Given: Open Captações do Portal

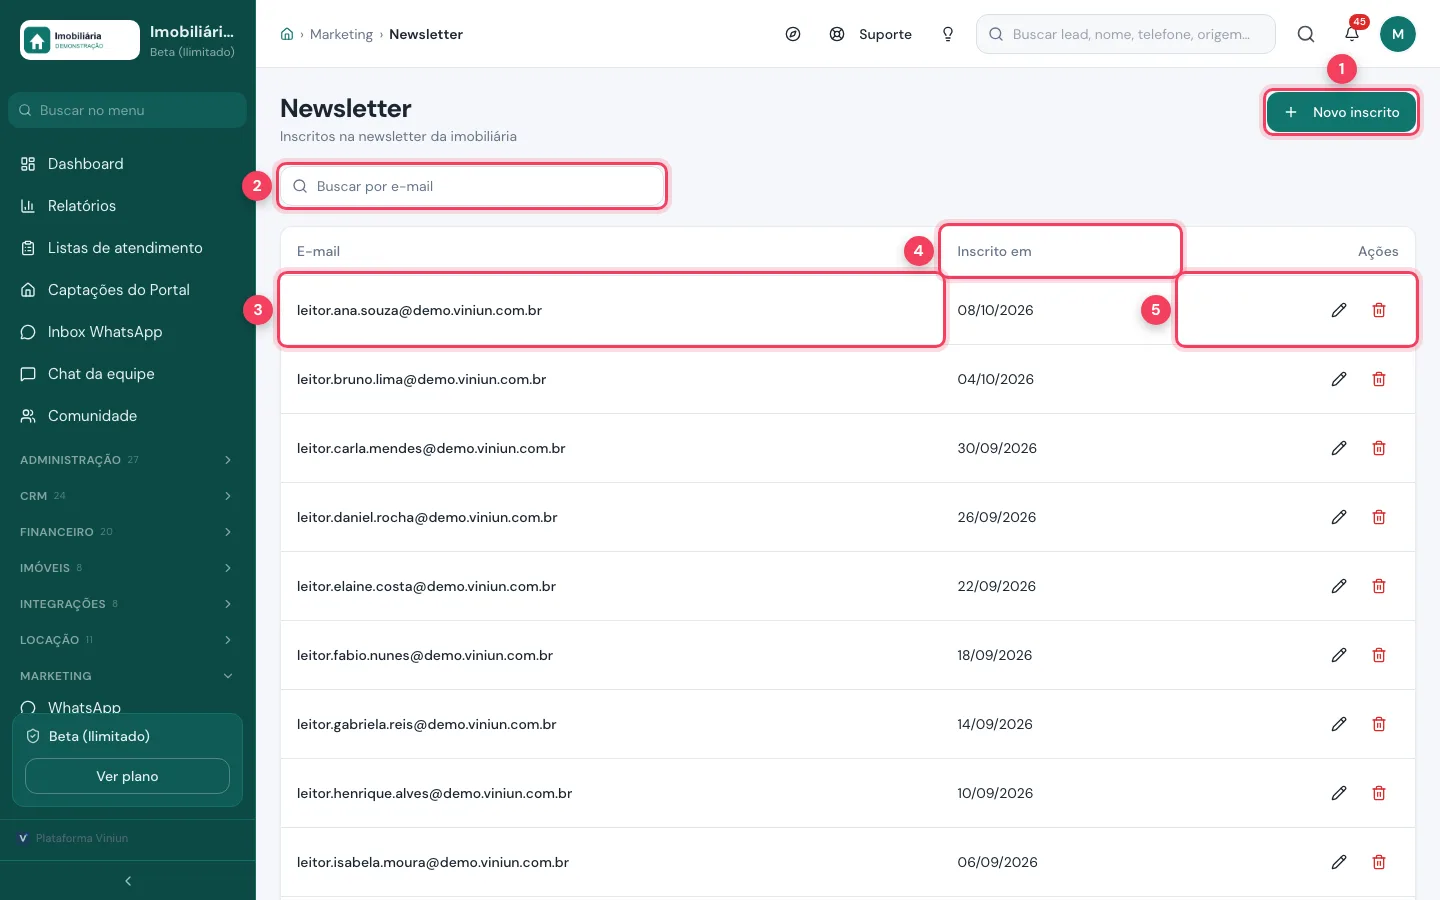Looking at the screenshot, I should pos(127,290).
